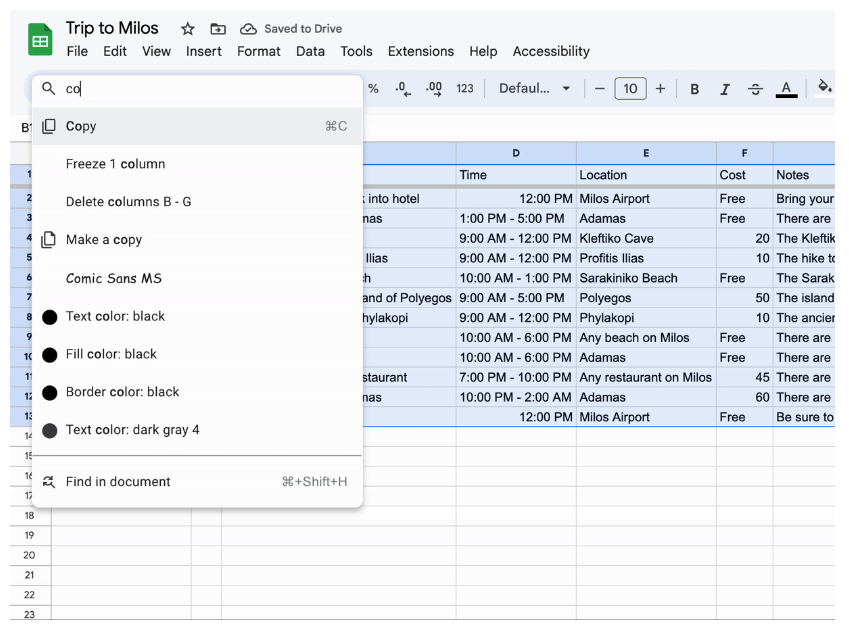Choose Border color: black
The width and height of the screenshot is (849, 625).
(197, 392)
